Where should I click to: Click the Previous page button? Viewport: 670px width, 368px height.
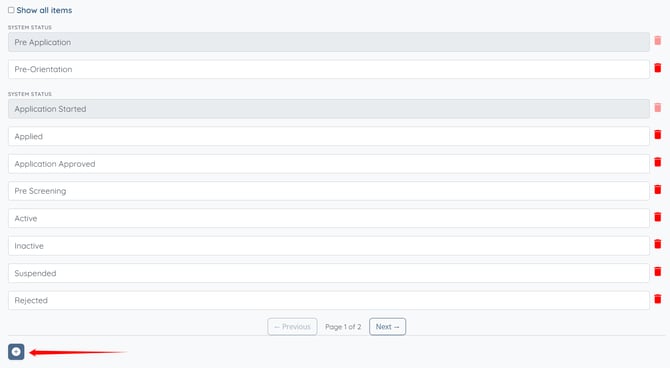[292, 327]
